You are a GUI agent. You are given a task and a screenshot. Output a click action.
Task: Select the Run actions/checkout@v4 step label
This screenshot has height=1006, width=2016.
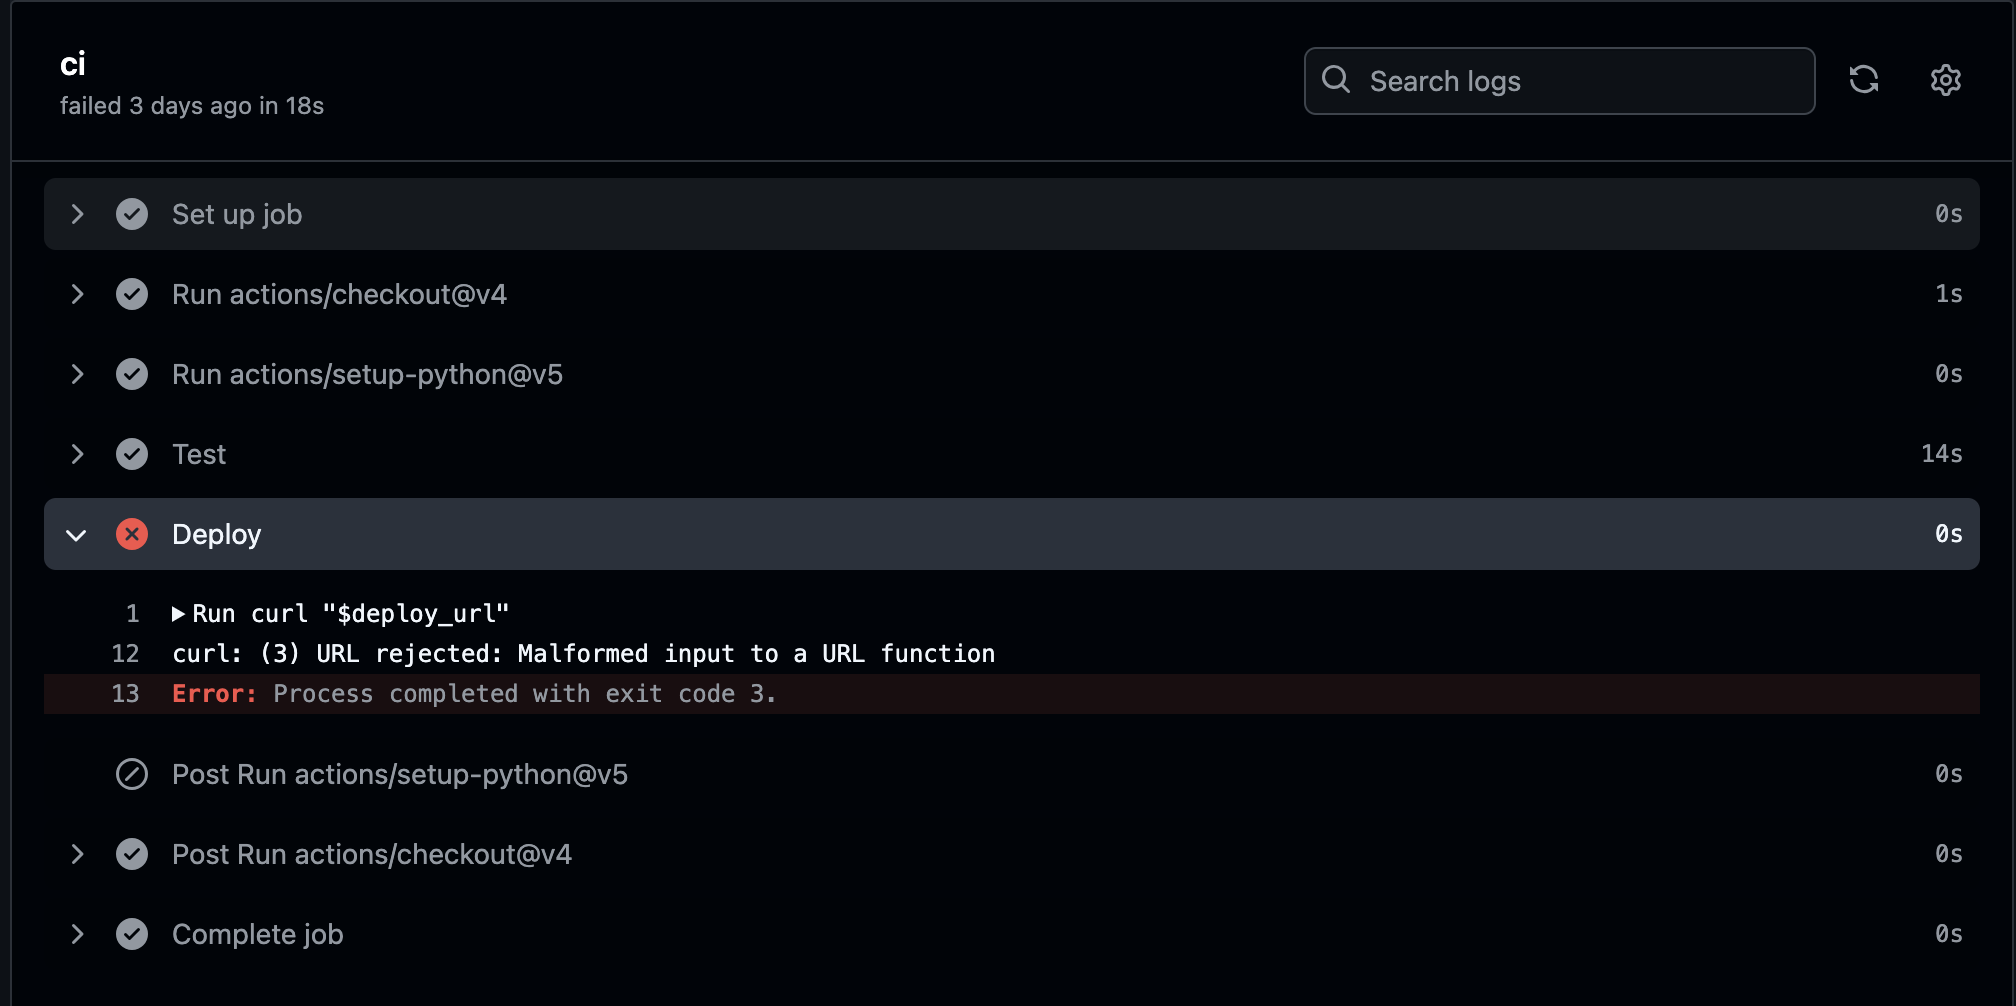point(339,294)
